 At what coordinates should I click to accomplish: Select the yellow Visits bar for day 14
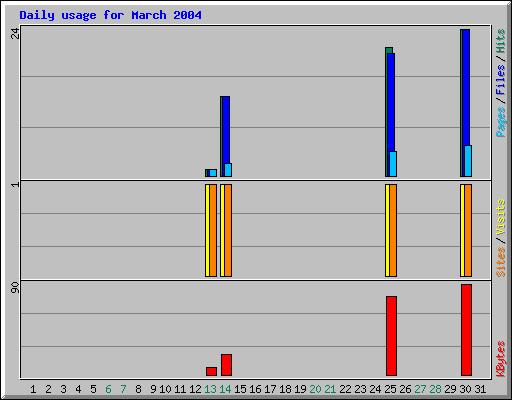click(222, 230)
